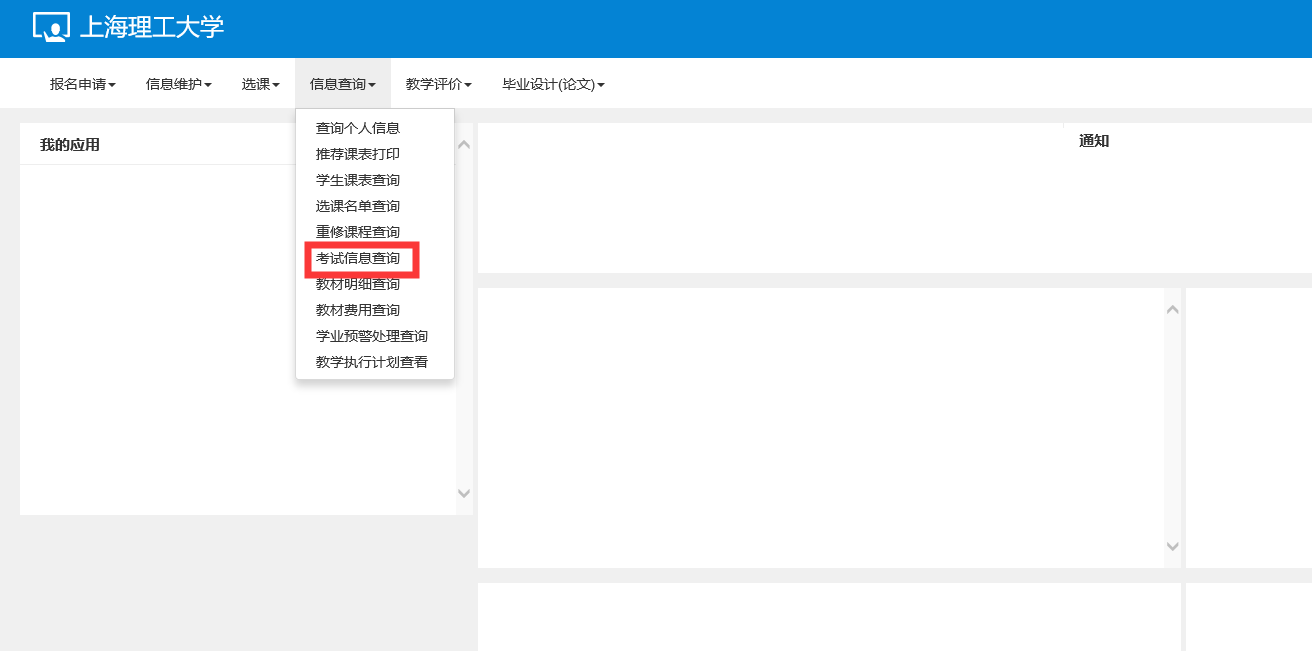Click scroll-down arrow in middle content panel
Viewport: 1312px width, 651px height.
1173,546
